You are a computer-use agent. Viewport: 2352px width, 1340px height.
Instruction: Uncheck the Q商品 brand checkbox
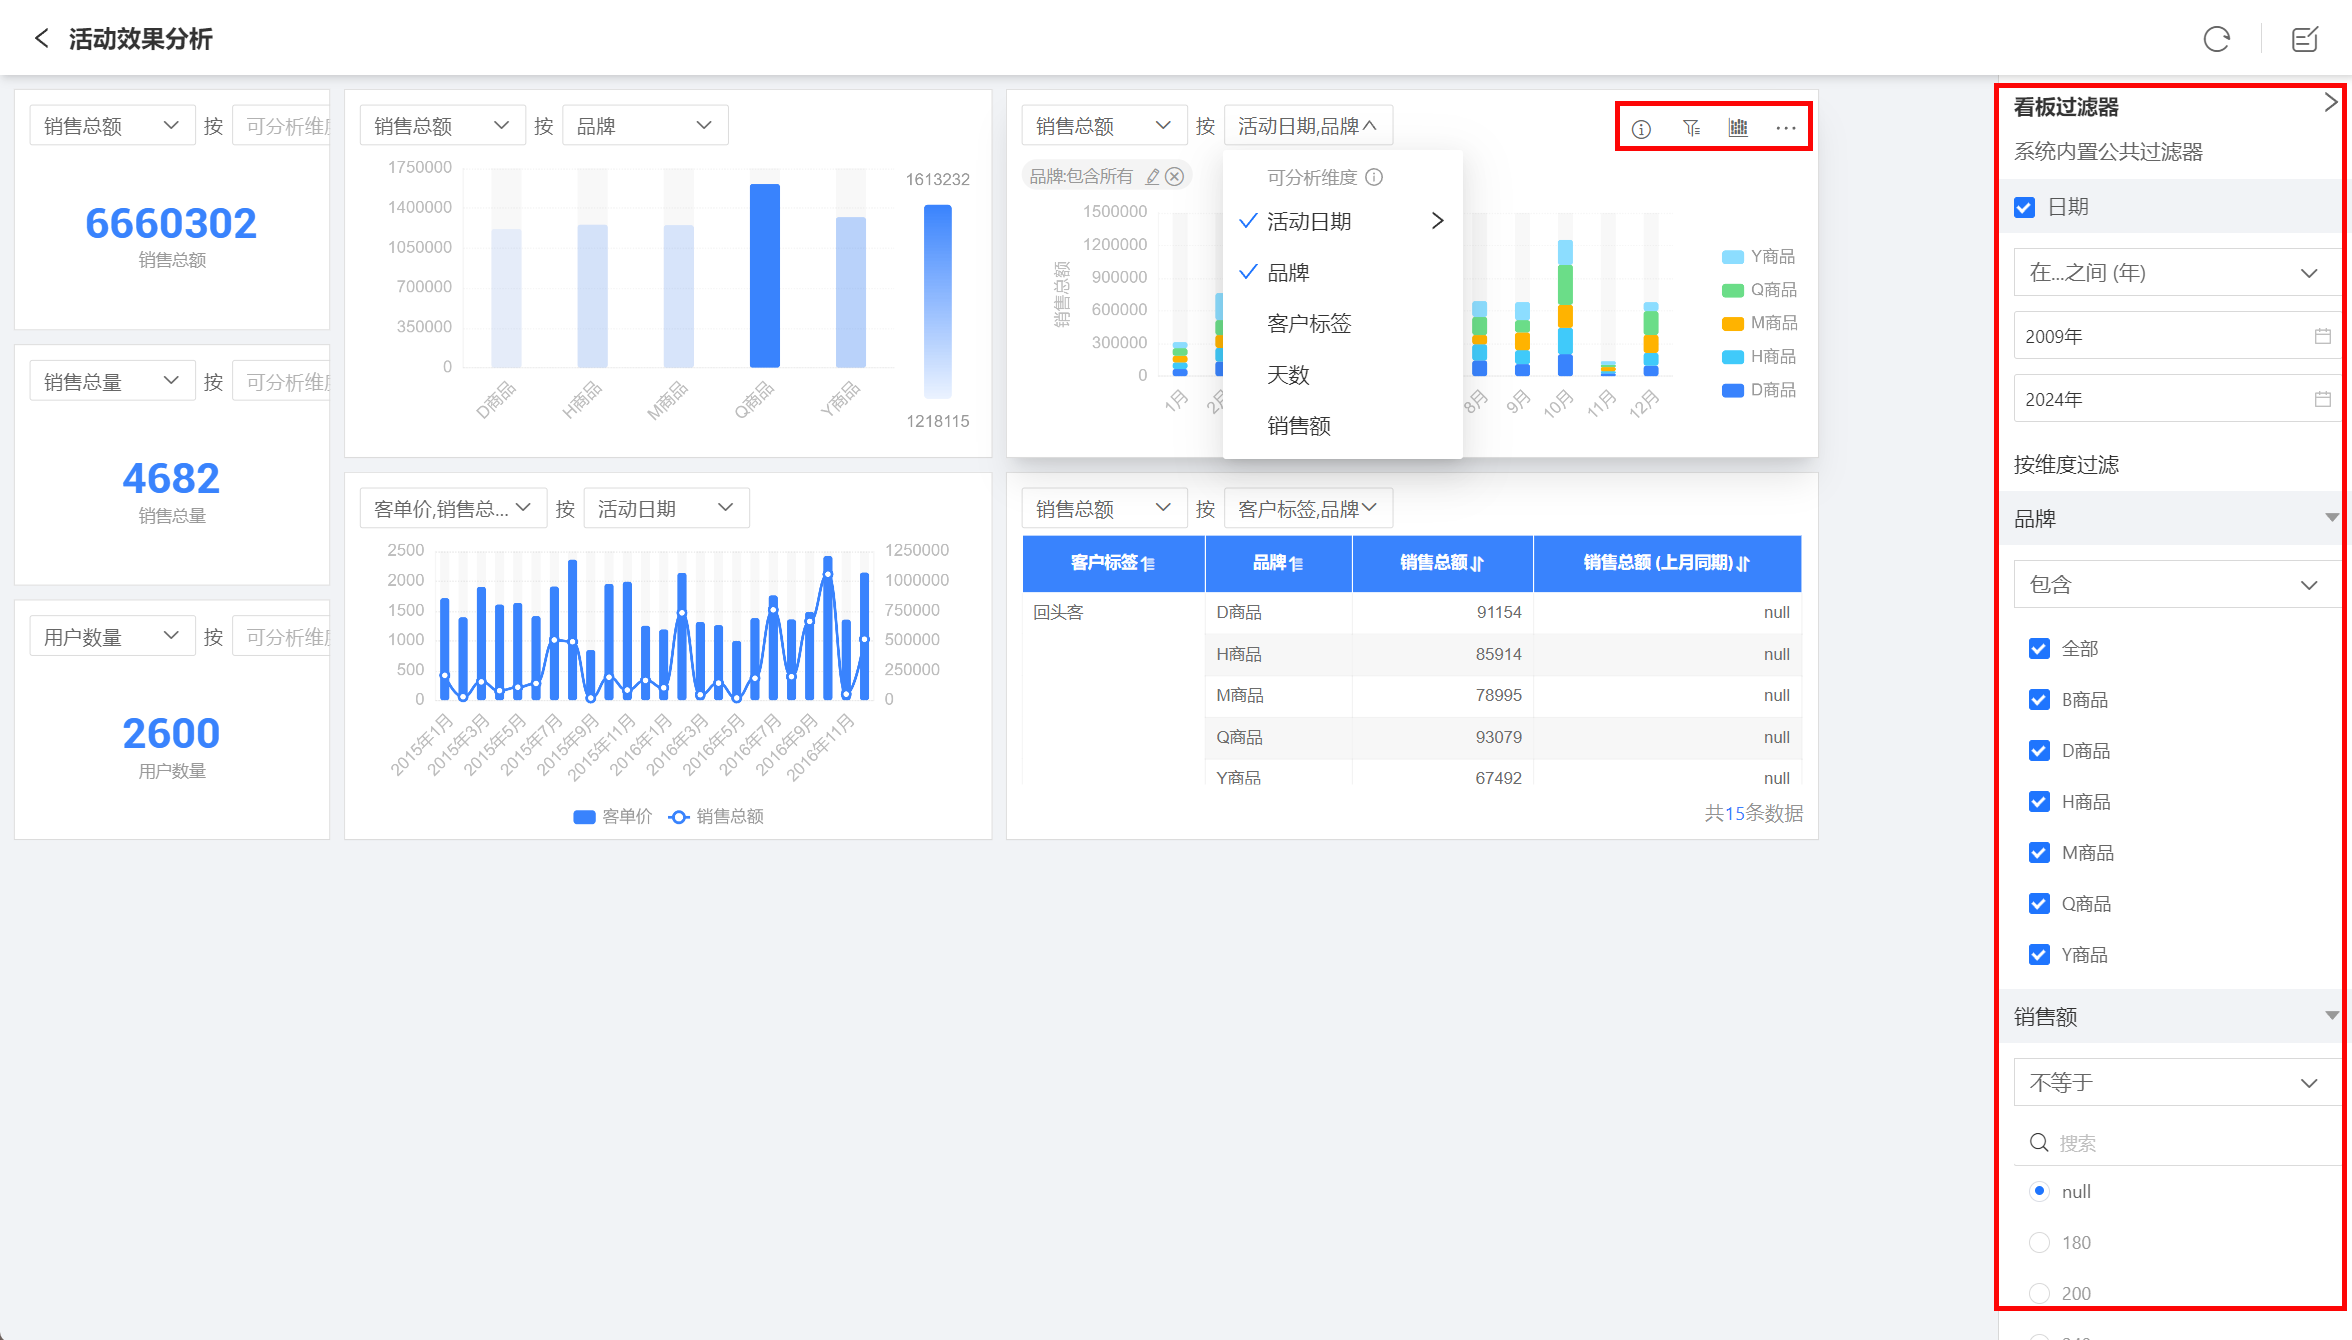pyautogui.click(x=2039, y=904)
